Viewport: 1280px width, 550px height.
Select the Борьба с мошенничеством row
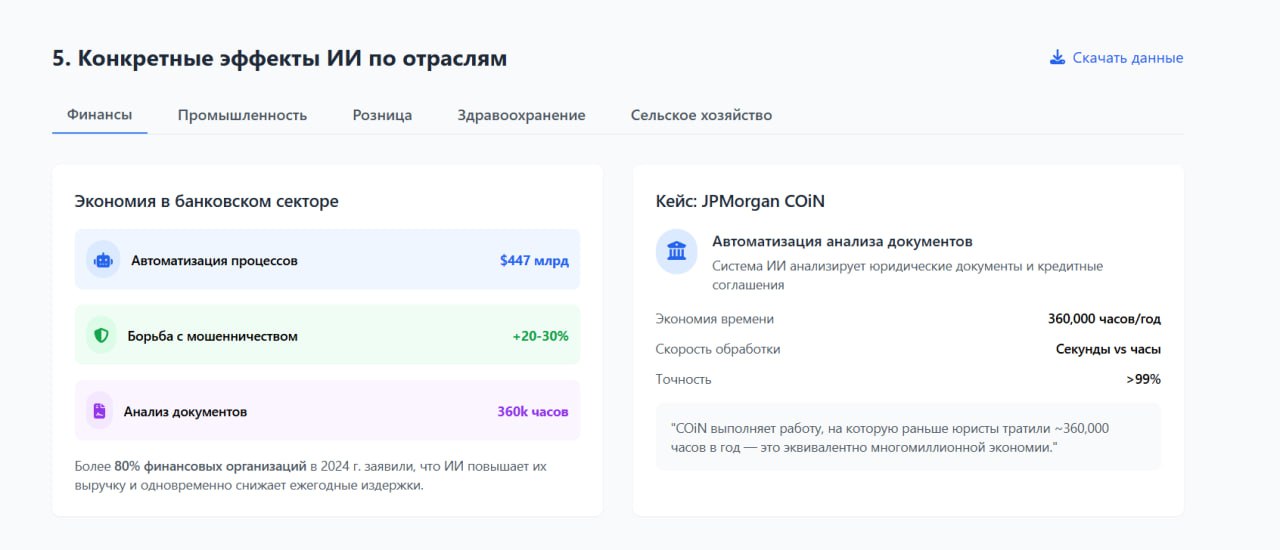(327, 336)
